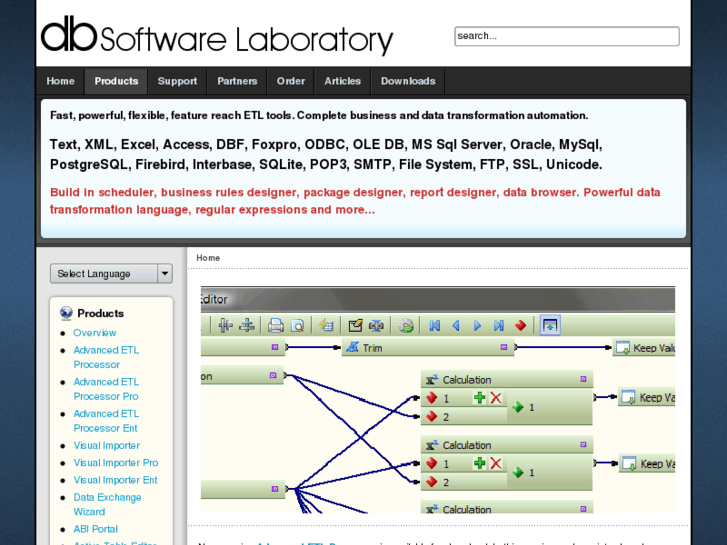The width and height of the screenshot is (727, 545).
Task: Click the table lightning icon in toolbar
Action: (326, 325)
